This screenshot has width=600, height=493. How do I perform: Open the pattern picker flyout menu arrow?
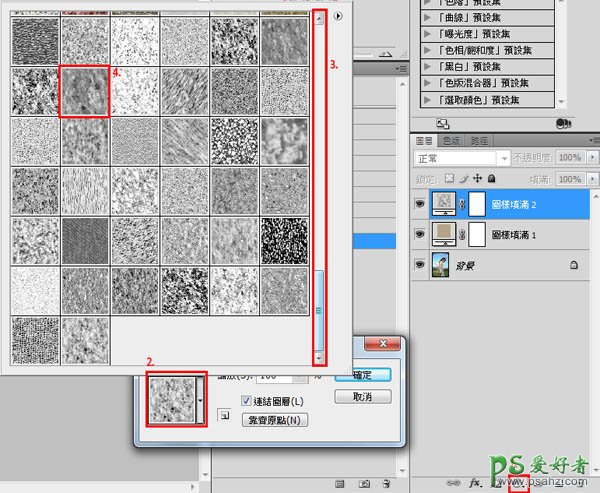click(x=338, y=16)
